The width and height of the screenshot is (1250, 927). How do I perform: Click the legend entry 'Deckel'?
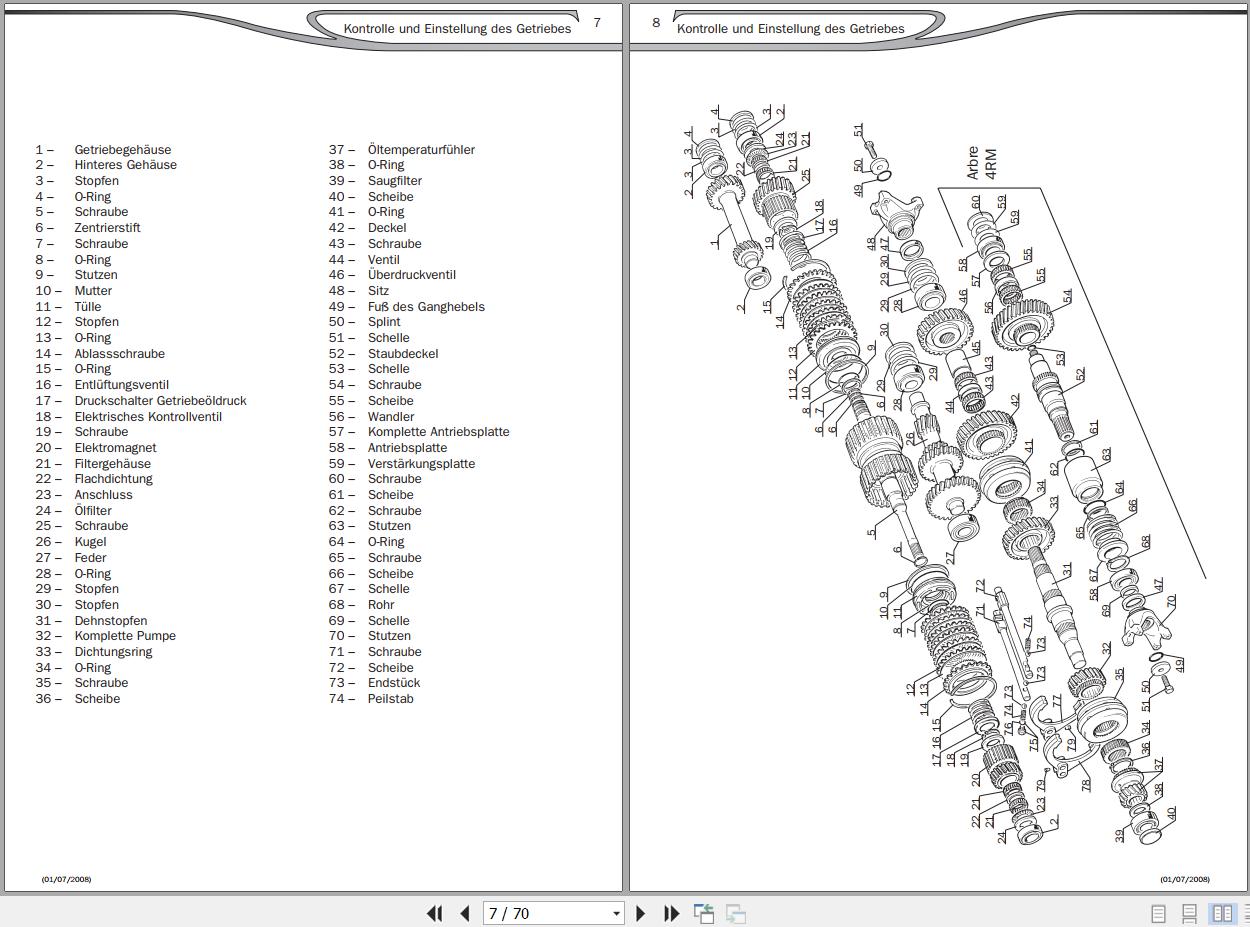pos(387,228)
